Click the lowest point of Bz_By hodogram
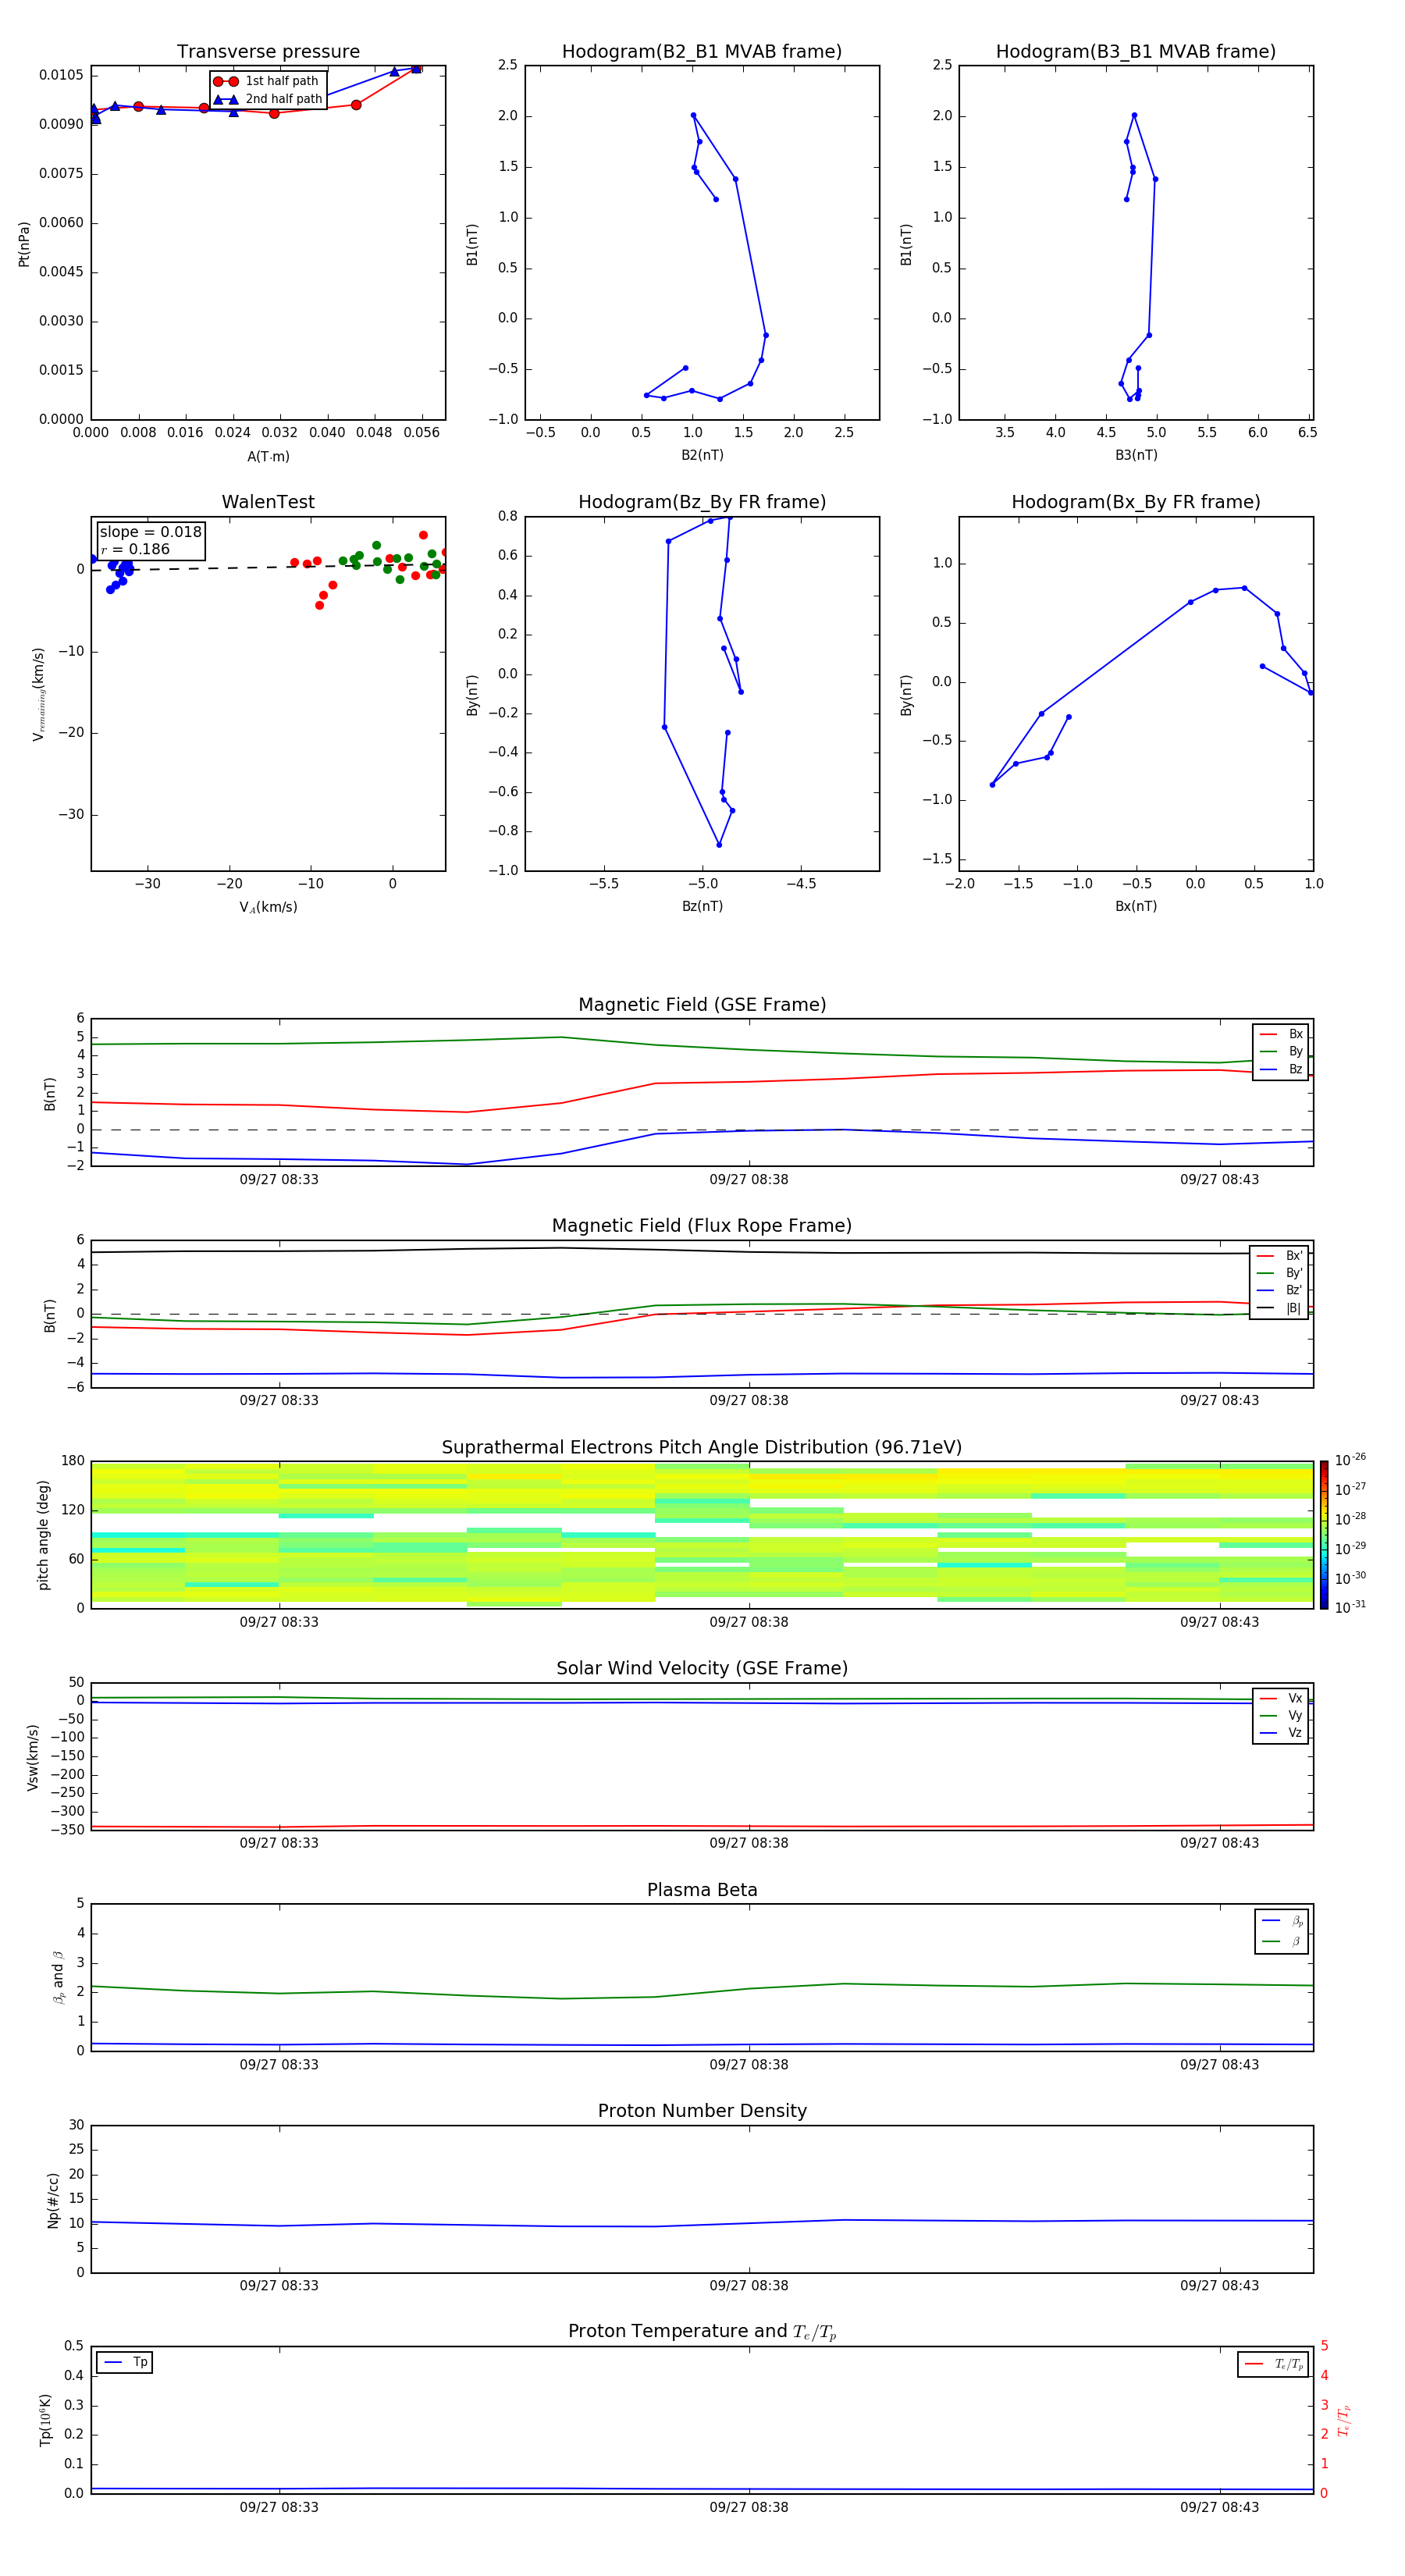The width and height of the screenshot is (1405, 2576). (719, 845)
